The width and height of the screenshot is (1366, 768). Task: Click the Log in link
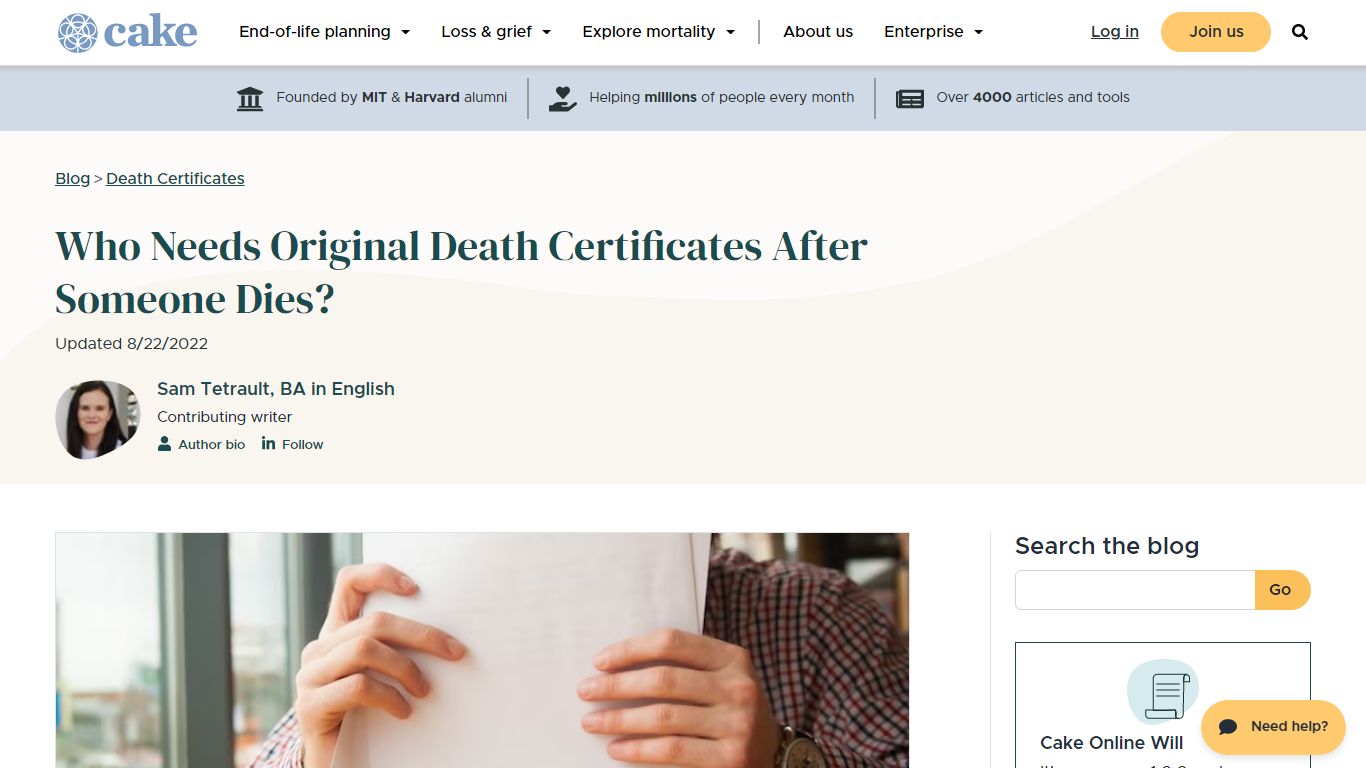[x=1115, y=32]
